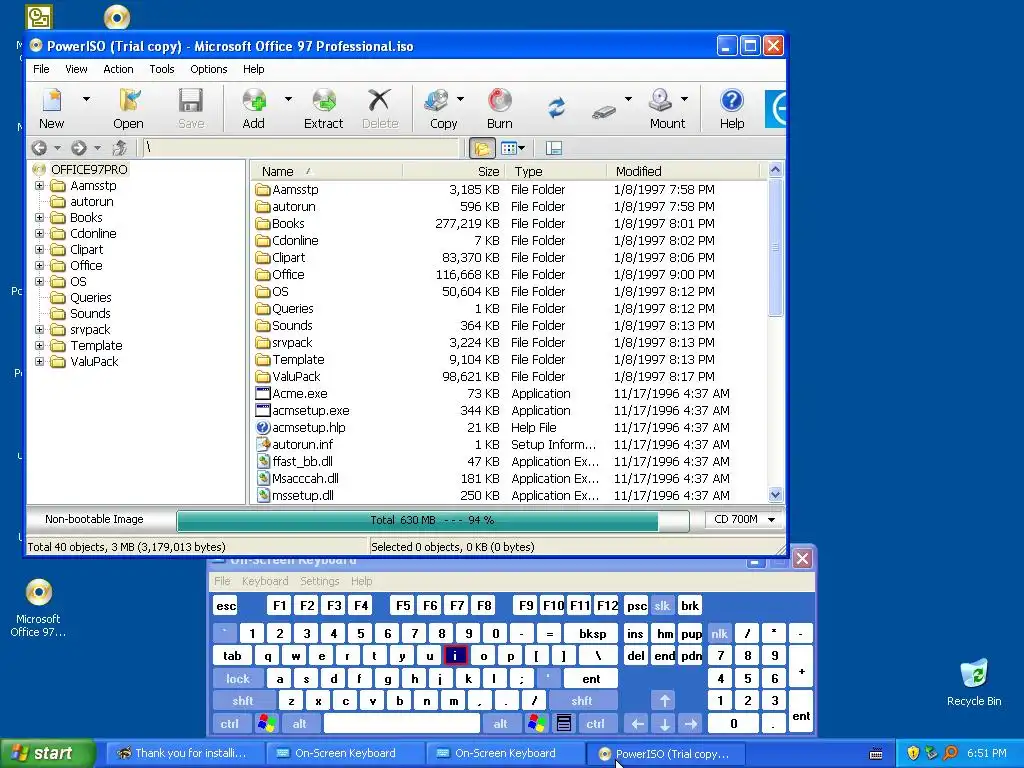The width and height of the screenshot is (1024, 768).
Task: Toggle the left shft key on keyboard
Action: [x=242, y=701]
